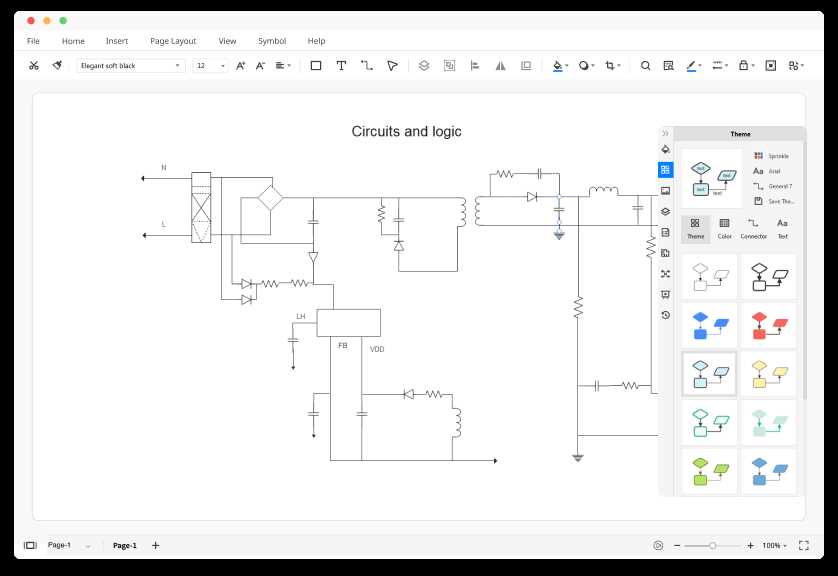Click the highlighted Theme side panel icon
Image resolution: width=838 pixels, height=576 pixels.
[665, 170]
